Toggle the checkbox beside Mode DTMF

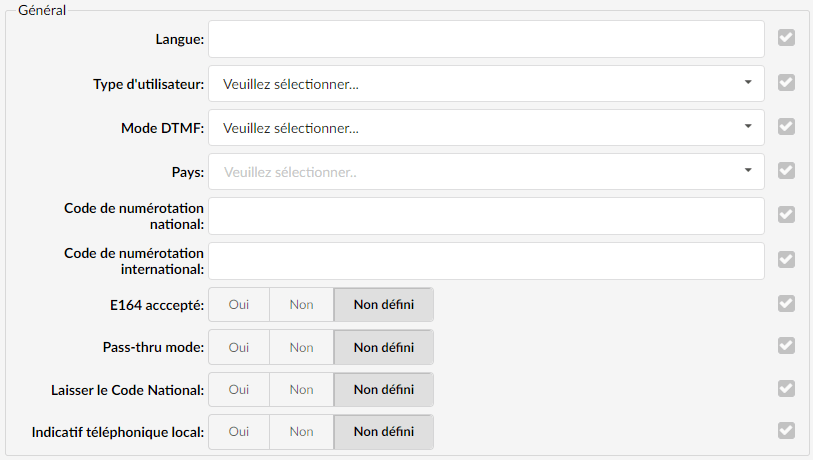click(x=786, y=127)
